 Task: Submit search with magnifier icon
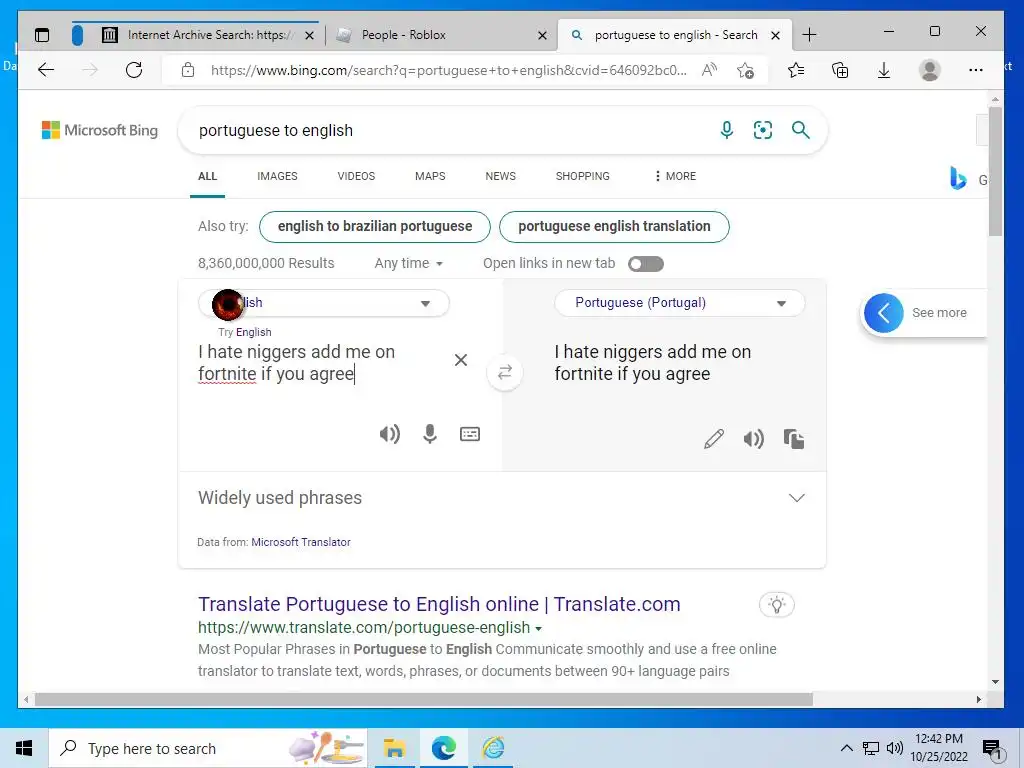801,130
